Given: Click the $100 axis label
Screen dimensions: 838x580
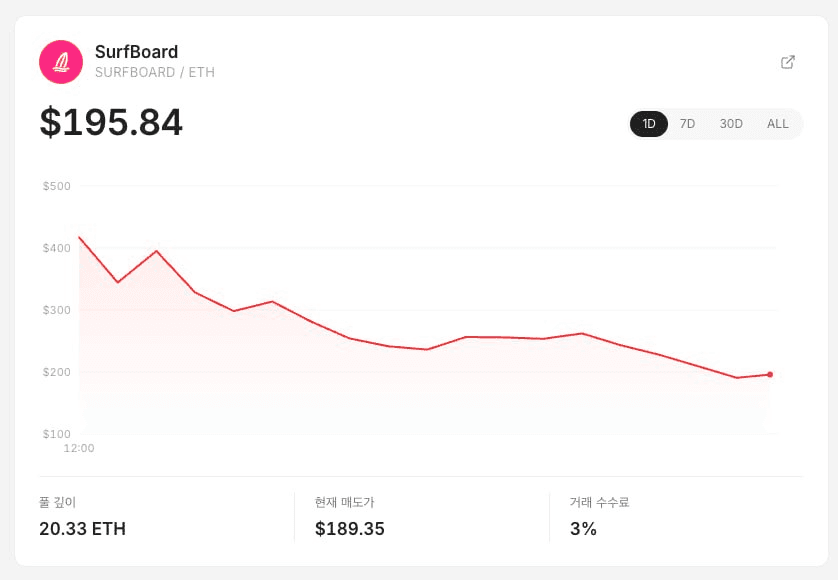Looking at the screenshot, I should pyautogui.click(x=57, y=434).
